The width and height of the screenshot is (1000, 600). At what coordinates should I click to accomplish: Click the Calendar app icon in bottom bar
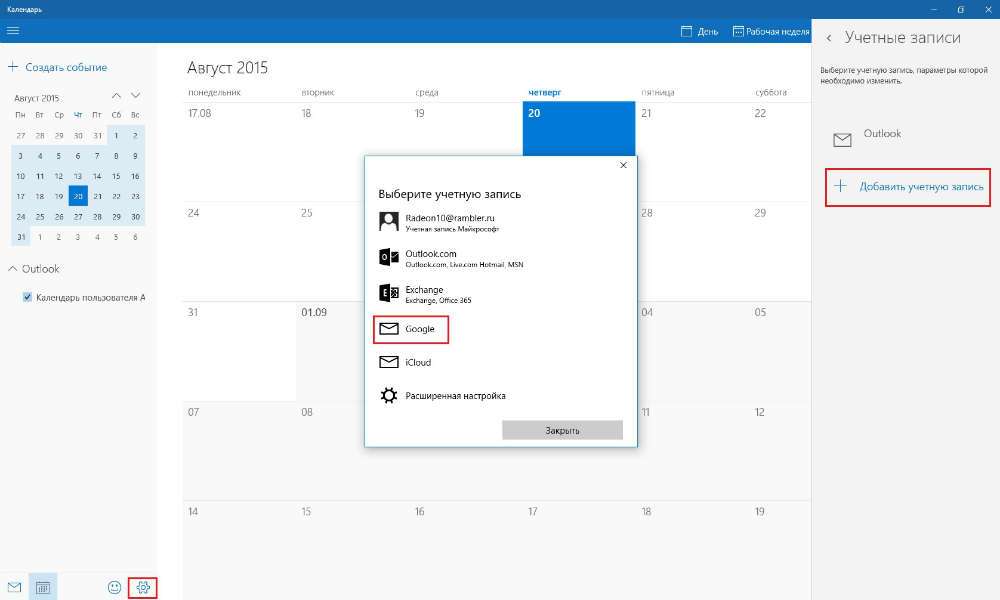43,587
